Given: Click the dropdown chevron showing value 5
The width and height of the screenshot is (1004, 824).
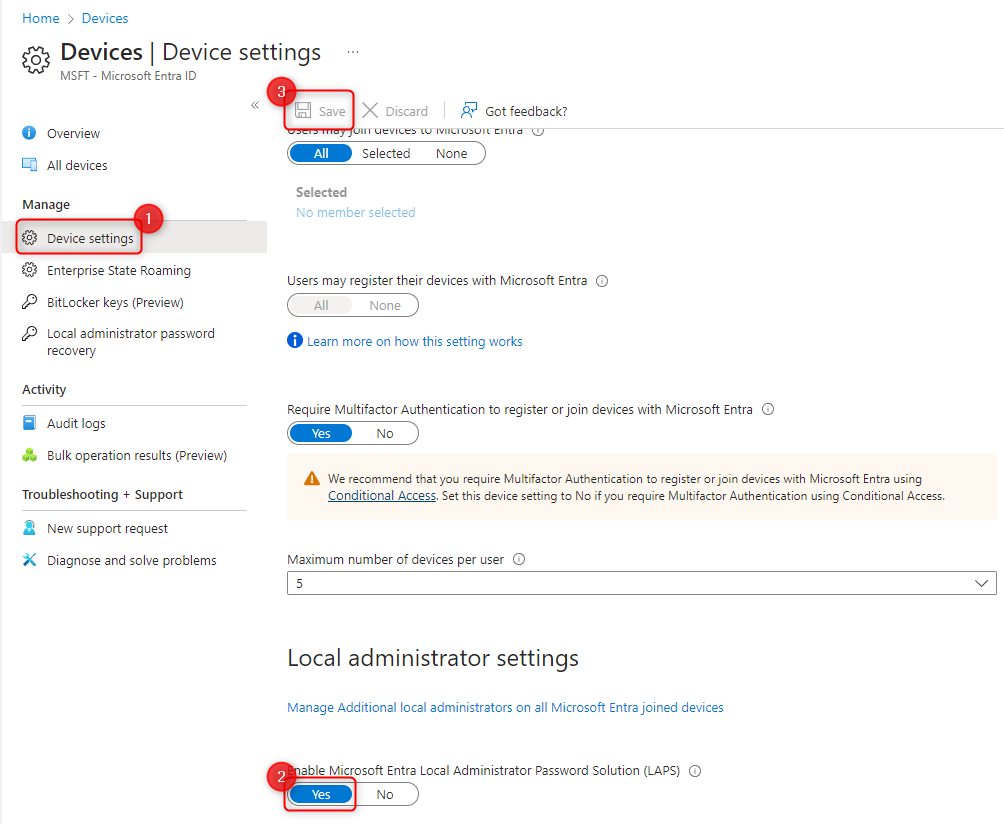Looking at the screenshot, I should click(x=981, y=583).
